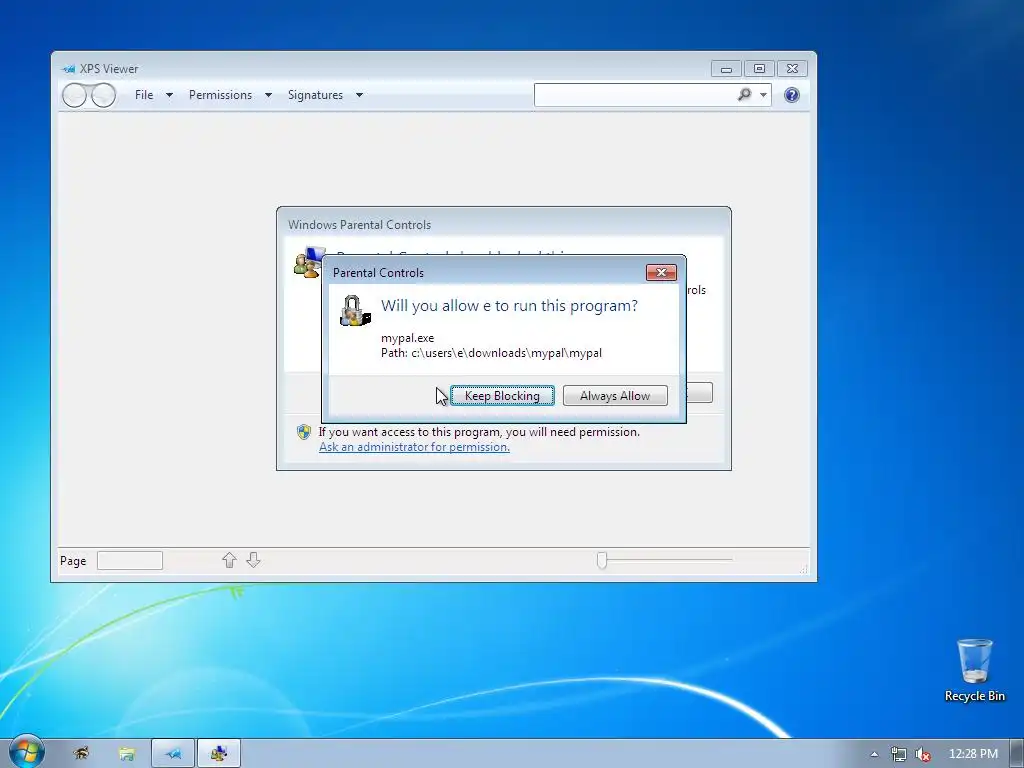Click the magnifier search icon in XPS Viewer
1024x768 pixels.
point(744,95)
